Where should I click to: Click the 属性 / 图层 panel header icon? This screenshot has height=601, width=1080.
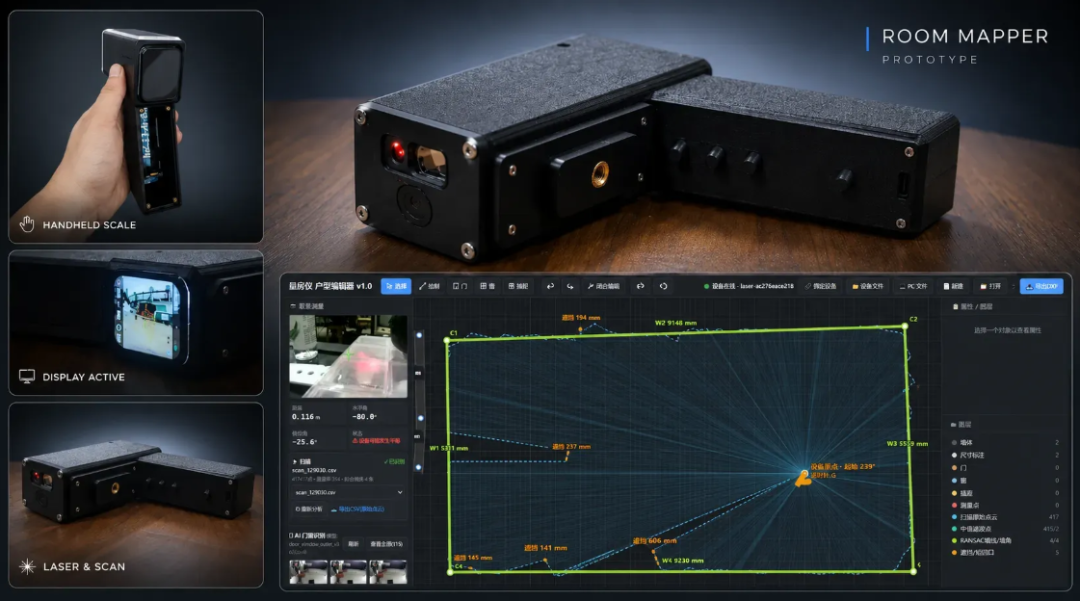coord(955,306)
